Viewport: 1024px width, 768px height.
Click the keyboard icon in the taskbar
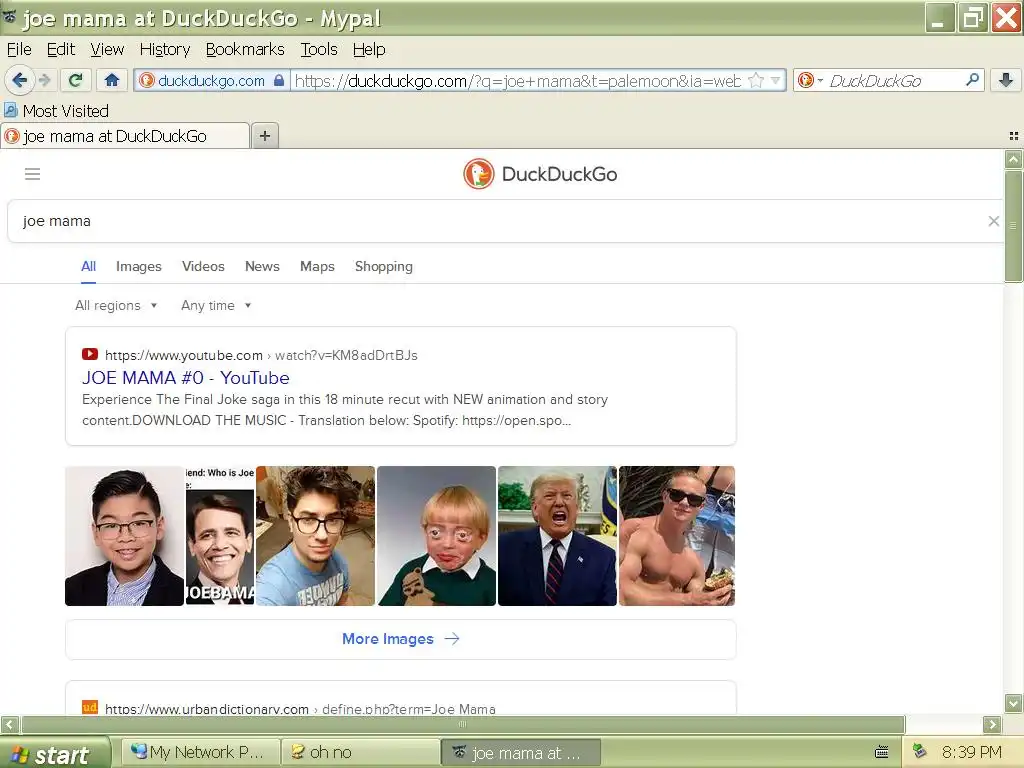pyautogui.click(x=882, y=752)
